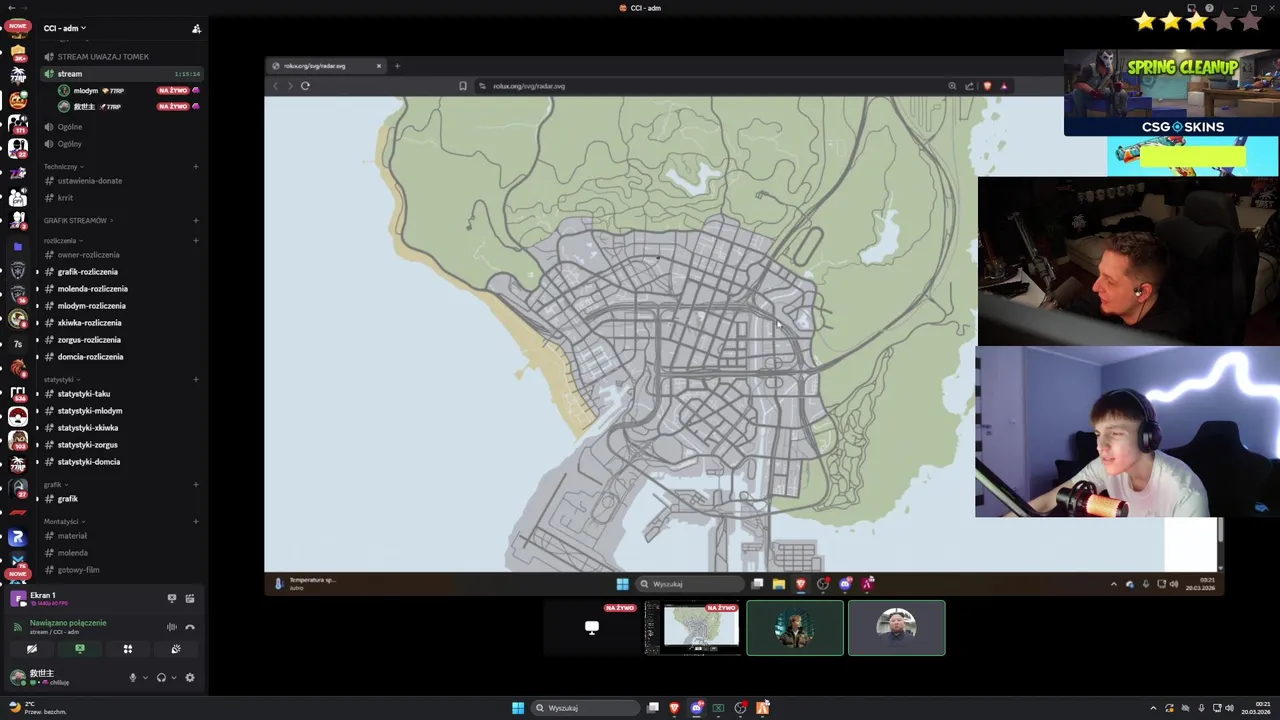Open the mlodym-rozliczenia channel
Image resolution: width=1280 pixels, height=720 pixels.
(x=121, y=306)
